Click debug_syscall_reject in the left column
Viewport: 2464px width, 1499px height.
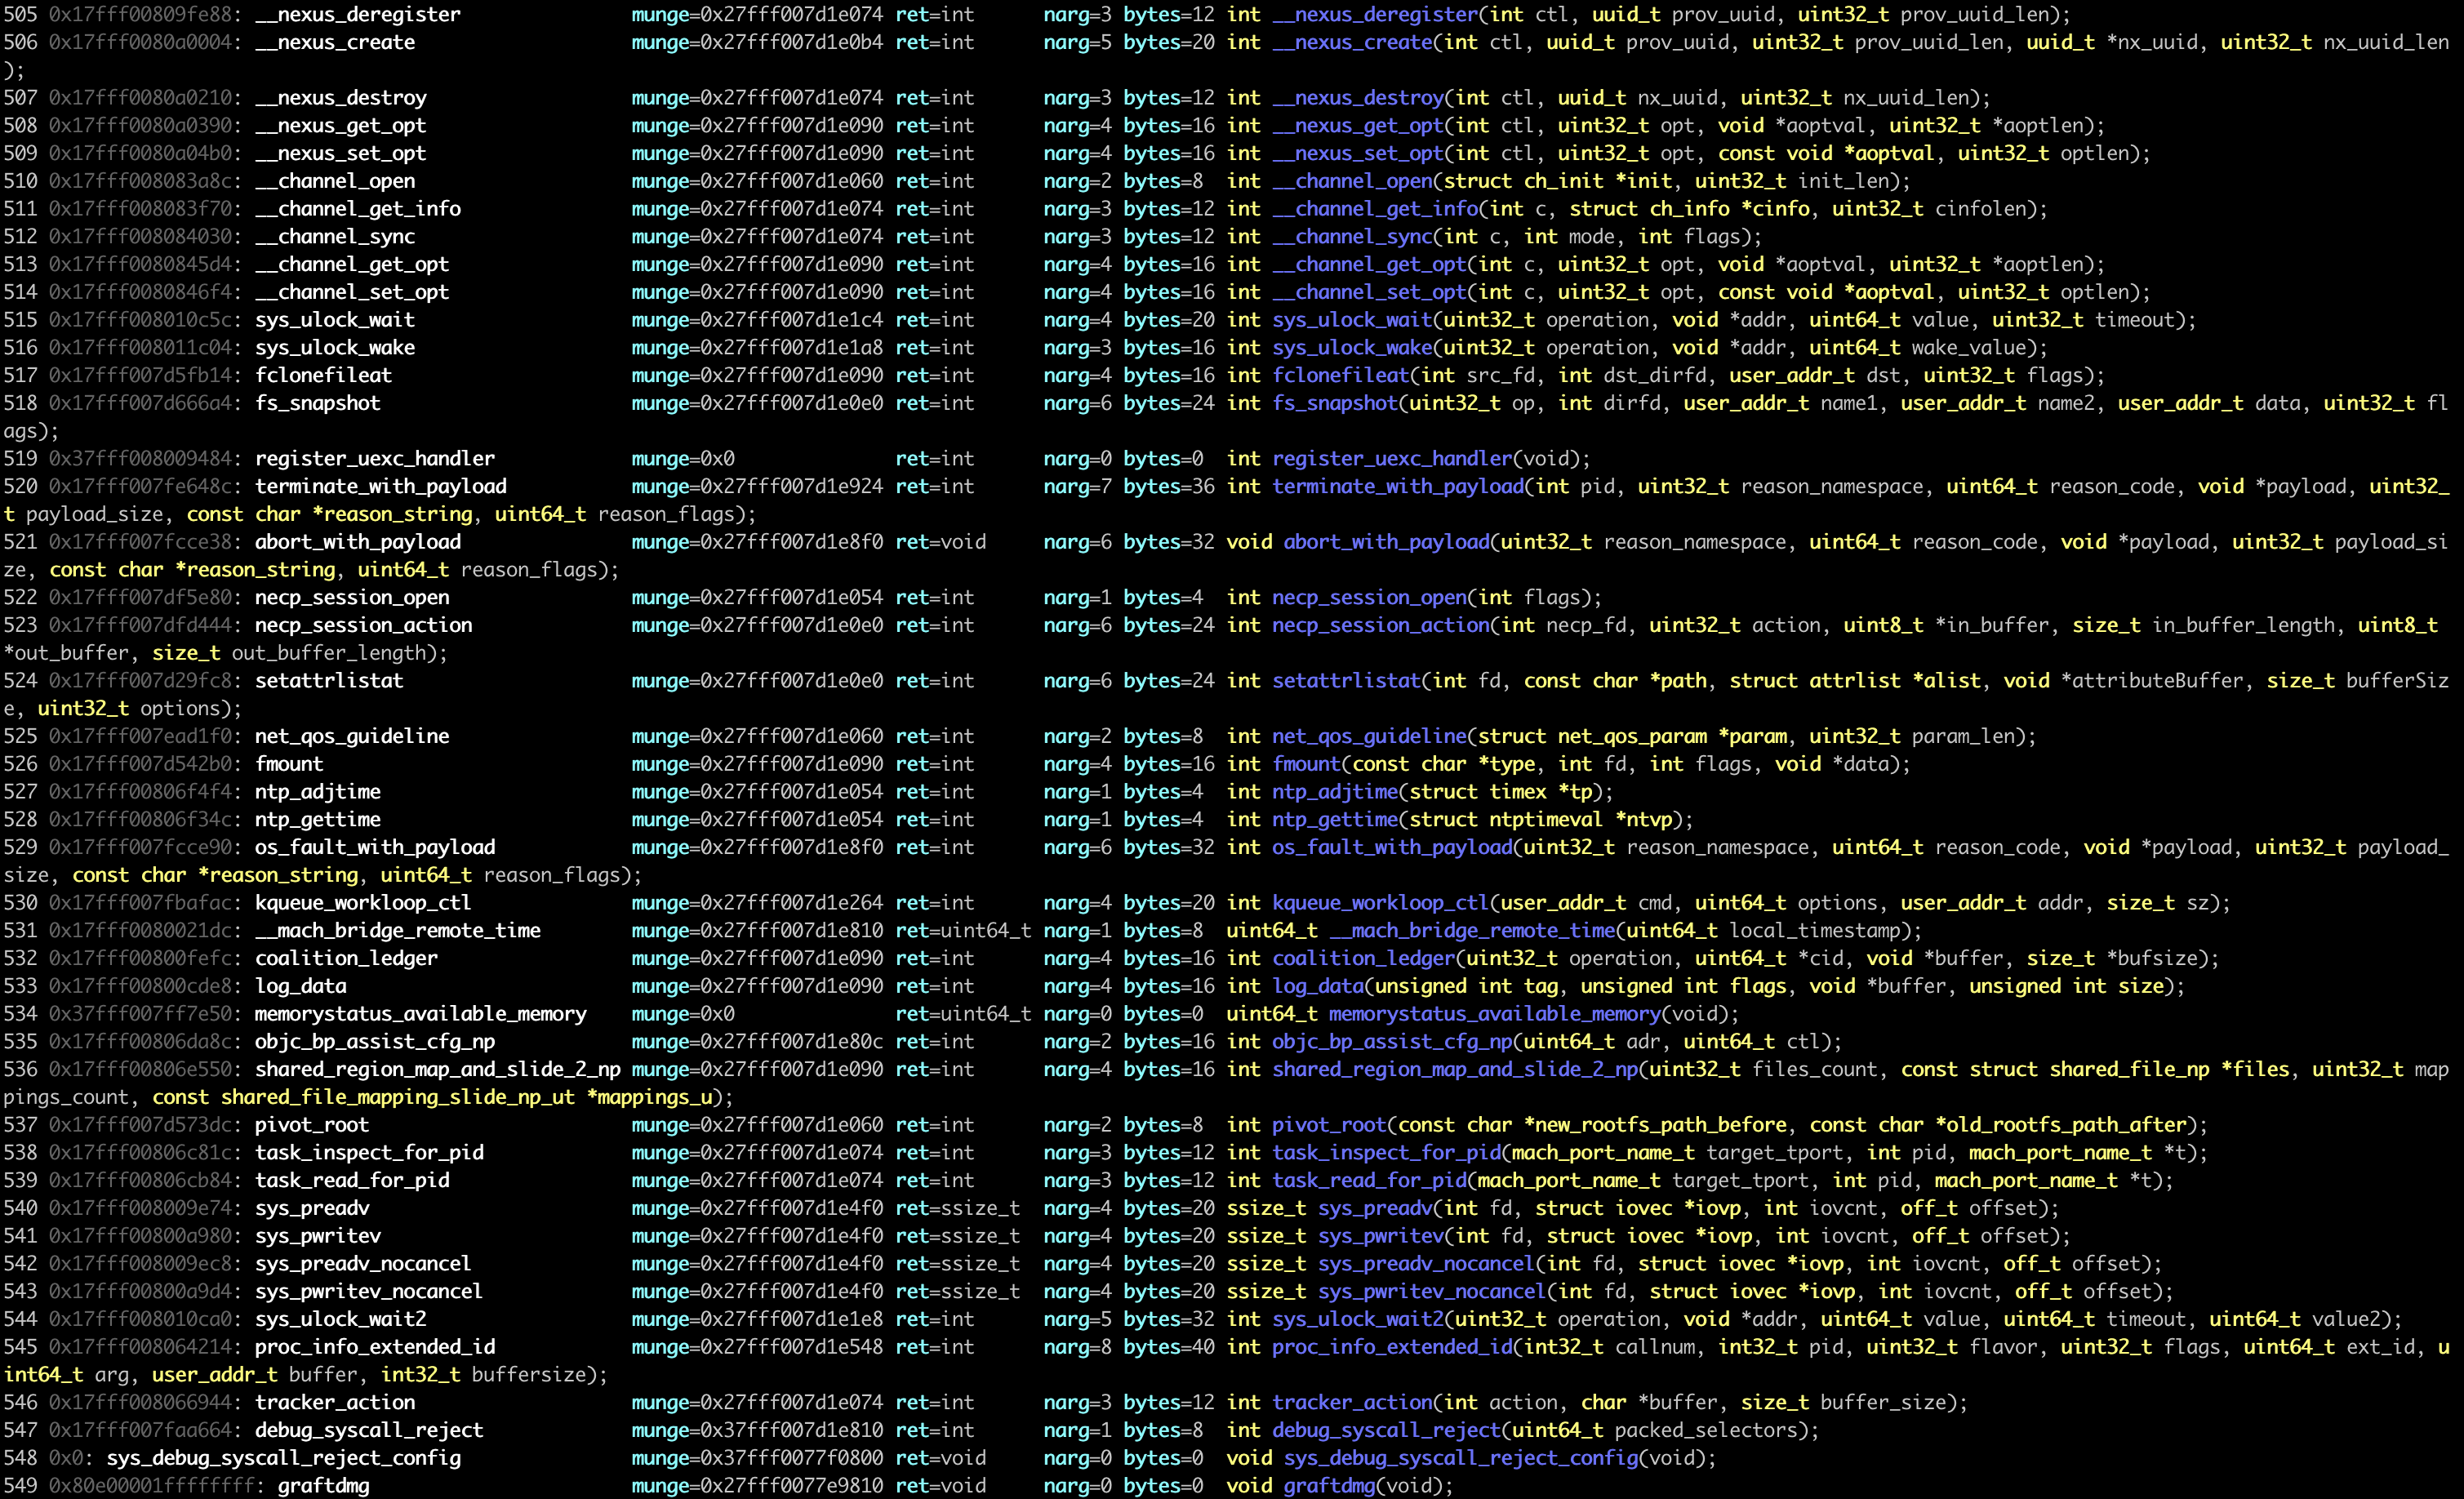tap(369, 1430)
